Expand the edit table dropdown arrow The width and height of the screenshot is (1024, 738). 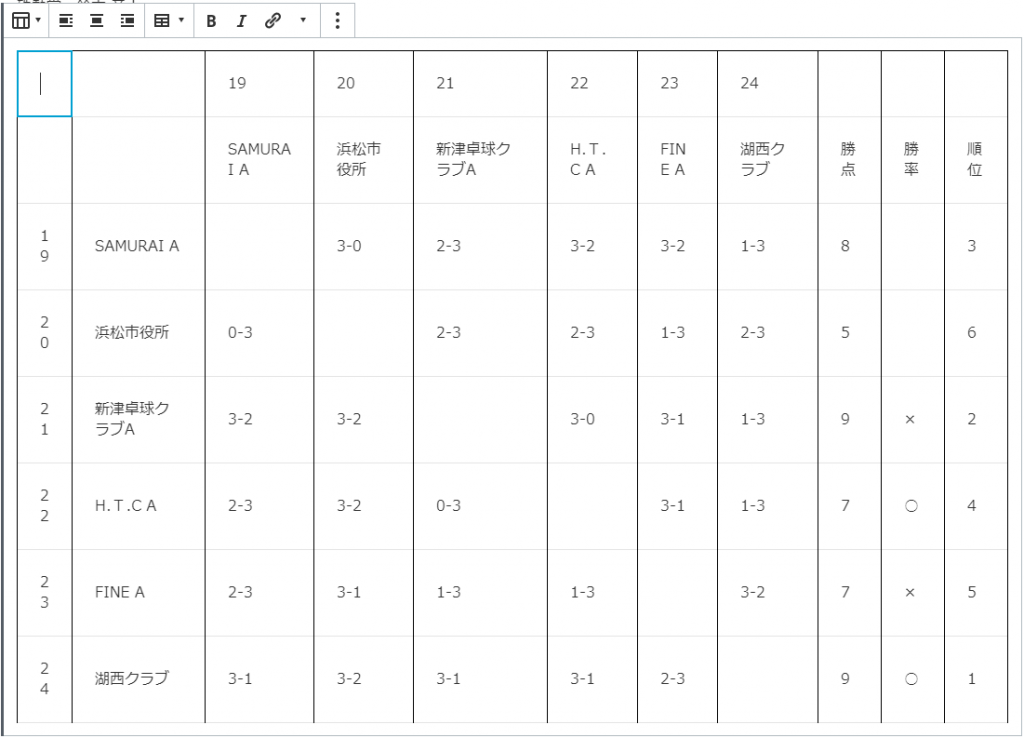181,20
